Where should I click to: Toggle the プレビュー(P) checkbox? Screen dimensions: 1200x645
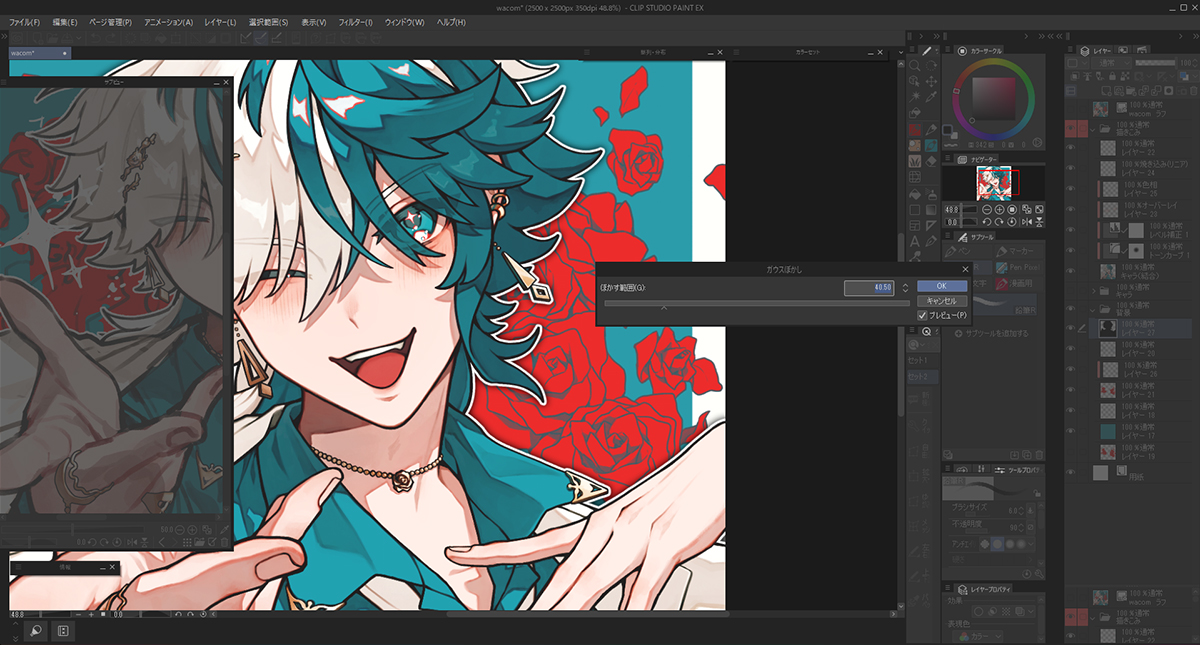click(923, 315)
